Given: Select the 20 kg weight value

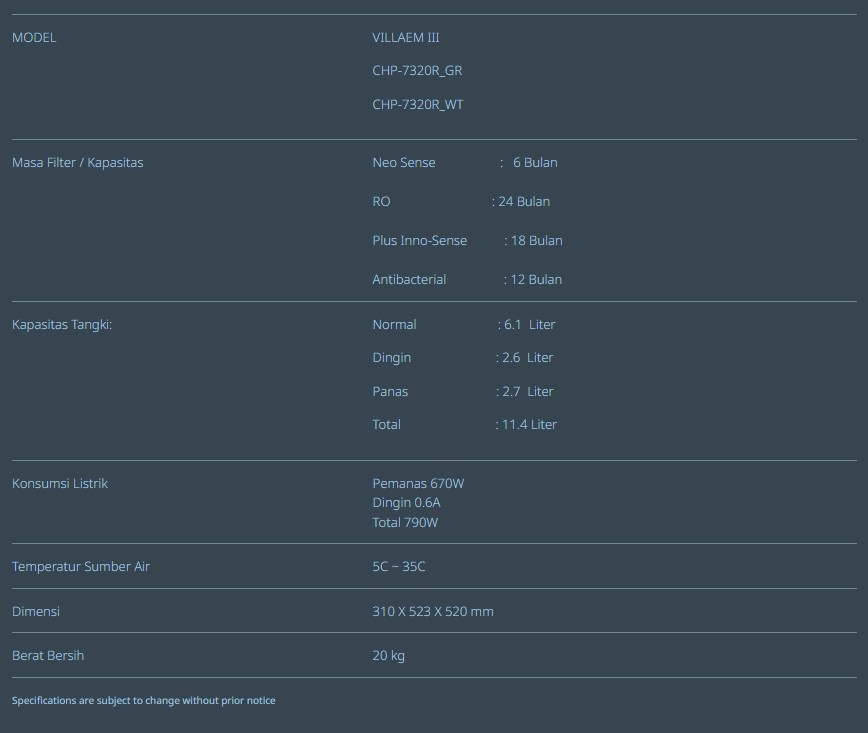Looking at the screenshot, I should coord(389,656).
